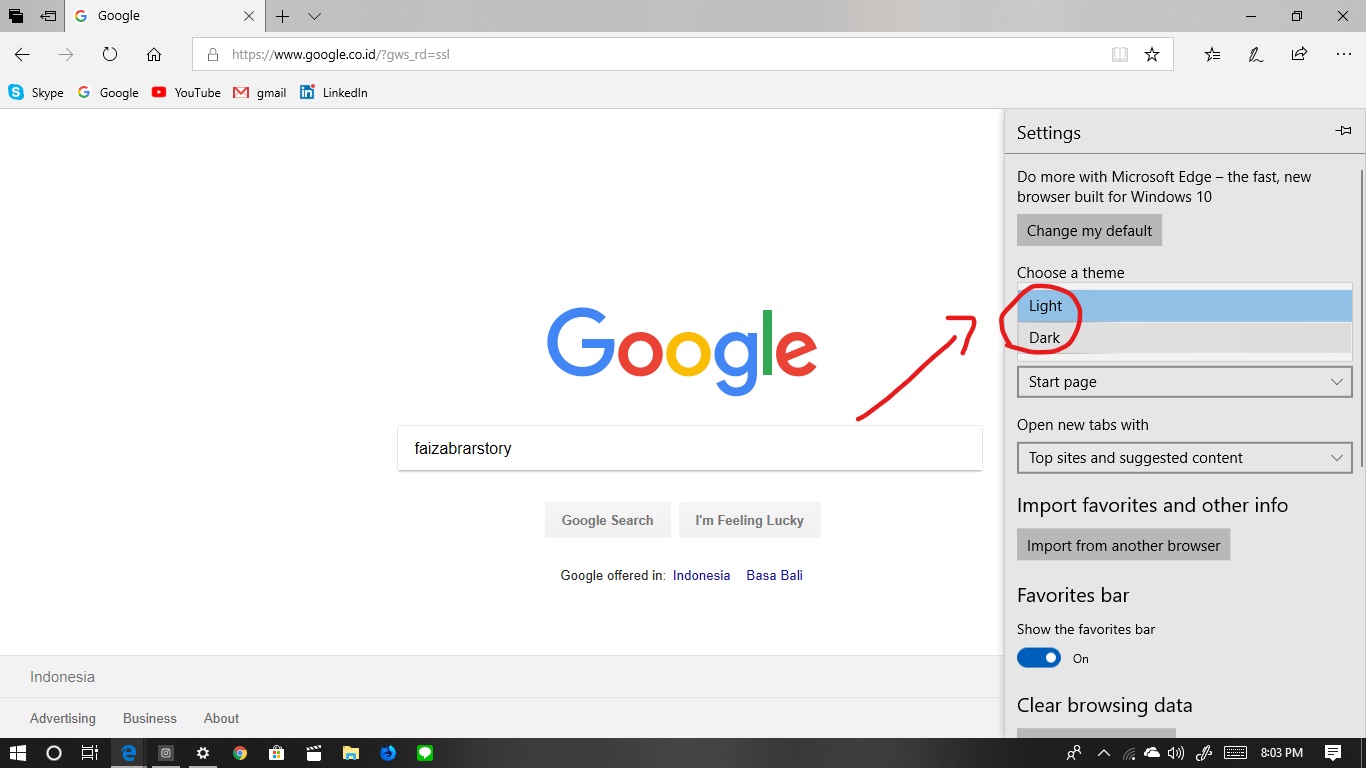Add current page to favorites via star icon

click(x=1151, y=55)
